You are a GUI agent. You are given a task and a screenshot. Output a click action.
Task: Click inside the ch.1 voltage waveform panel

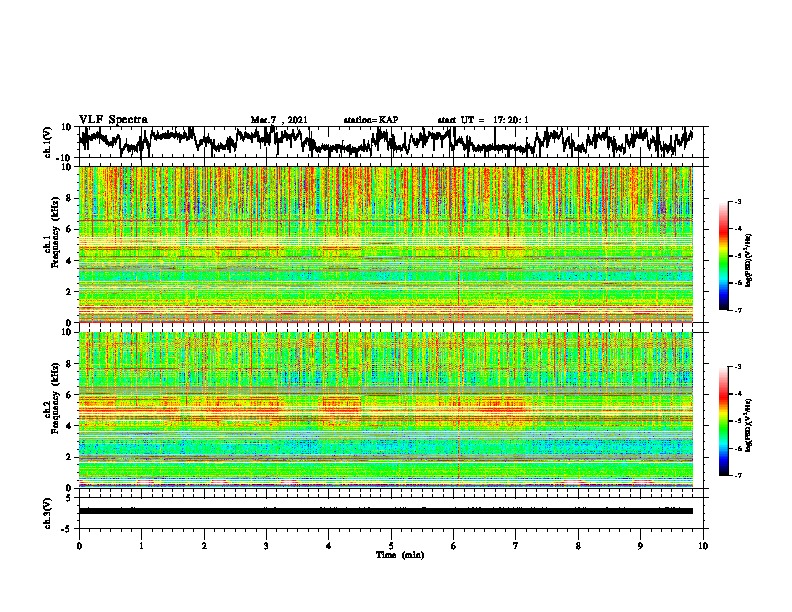[x=391, y=142]
